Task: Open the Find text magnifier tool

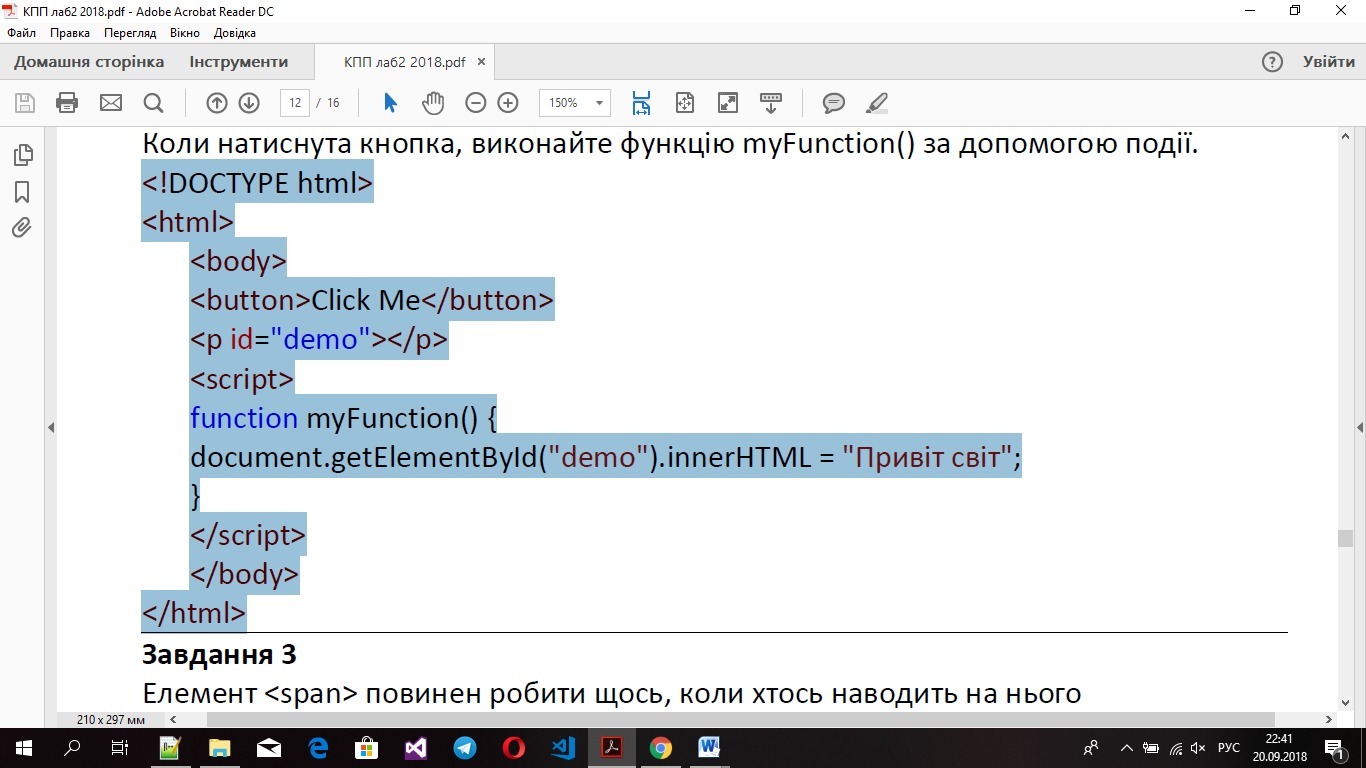Action: [153, 103]
